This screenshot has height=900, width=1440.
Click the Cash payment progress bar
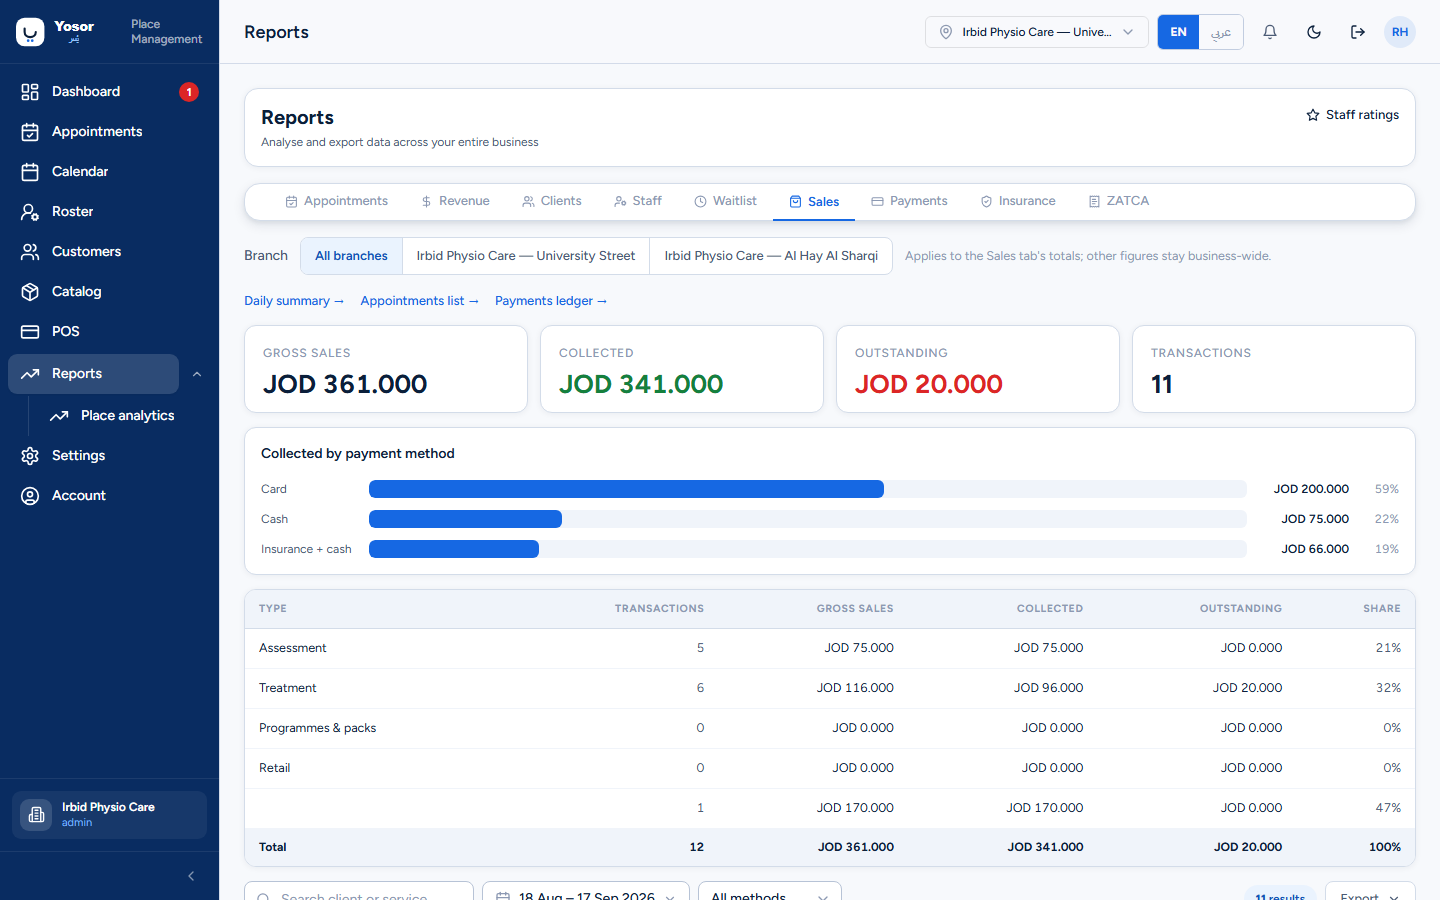tap(807, 519)
